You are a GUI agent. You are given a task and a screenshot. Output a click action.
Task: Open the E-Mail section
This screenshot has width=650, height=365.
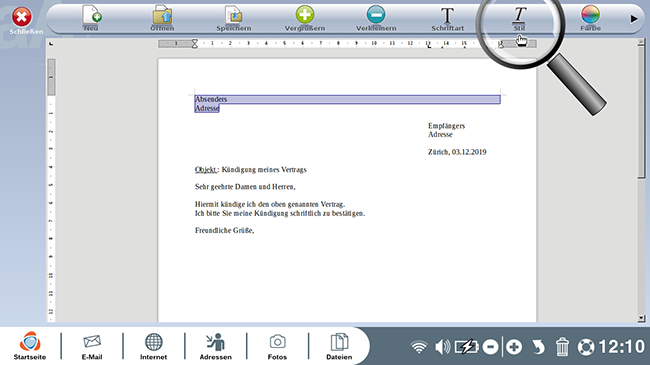[92, 345]
